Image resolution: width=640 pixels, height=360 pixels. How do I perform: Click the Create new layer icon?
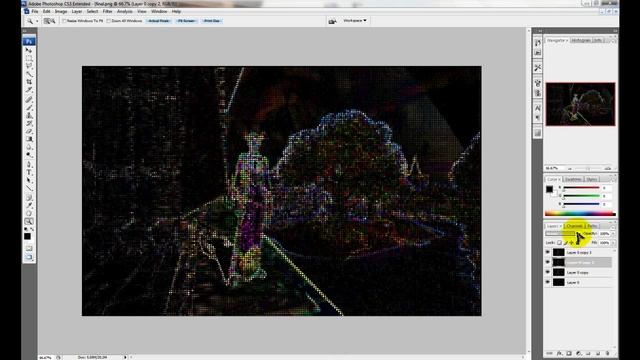point(598,353)
